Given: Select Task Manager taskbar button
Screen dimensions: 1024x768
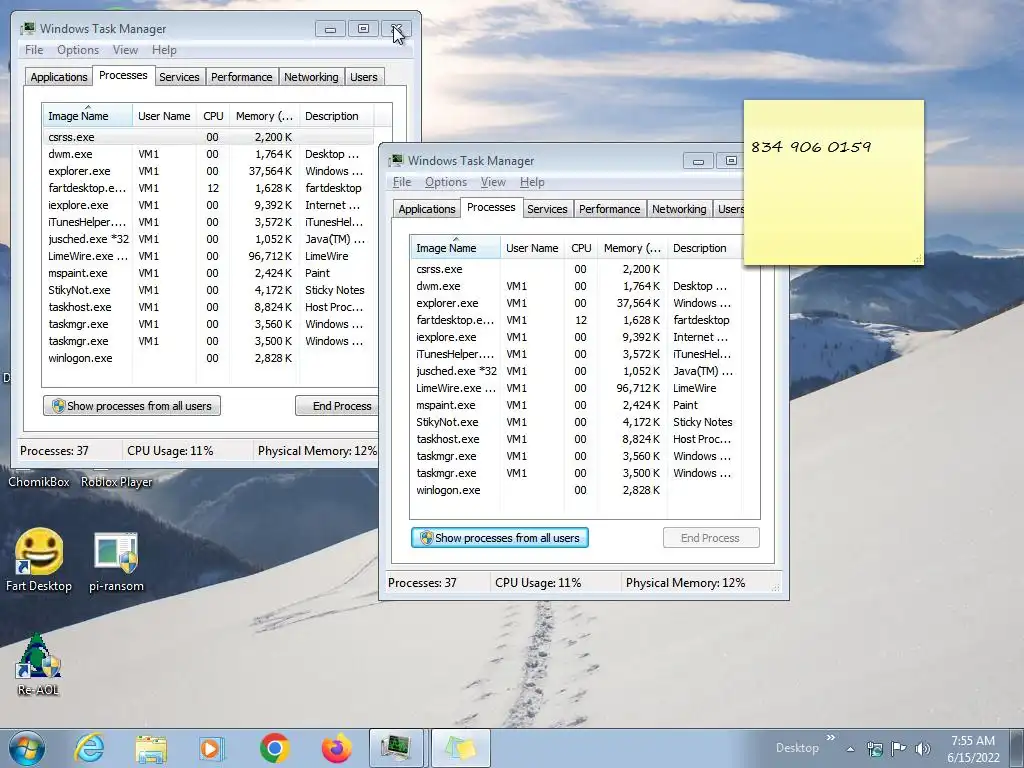Looking at the screenshot, I should (x=397, y=748).
